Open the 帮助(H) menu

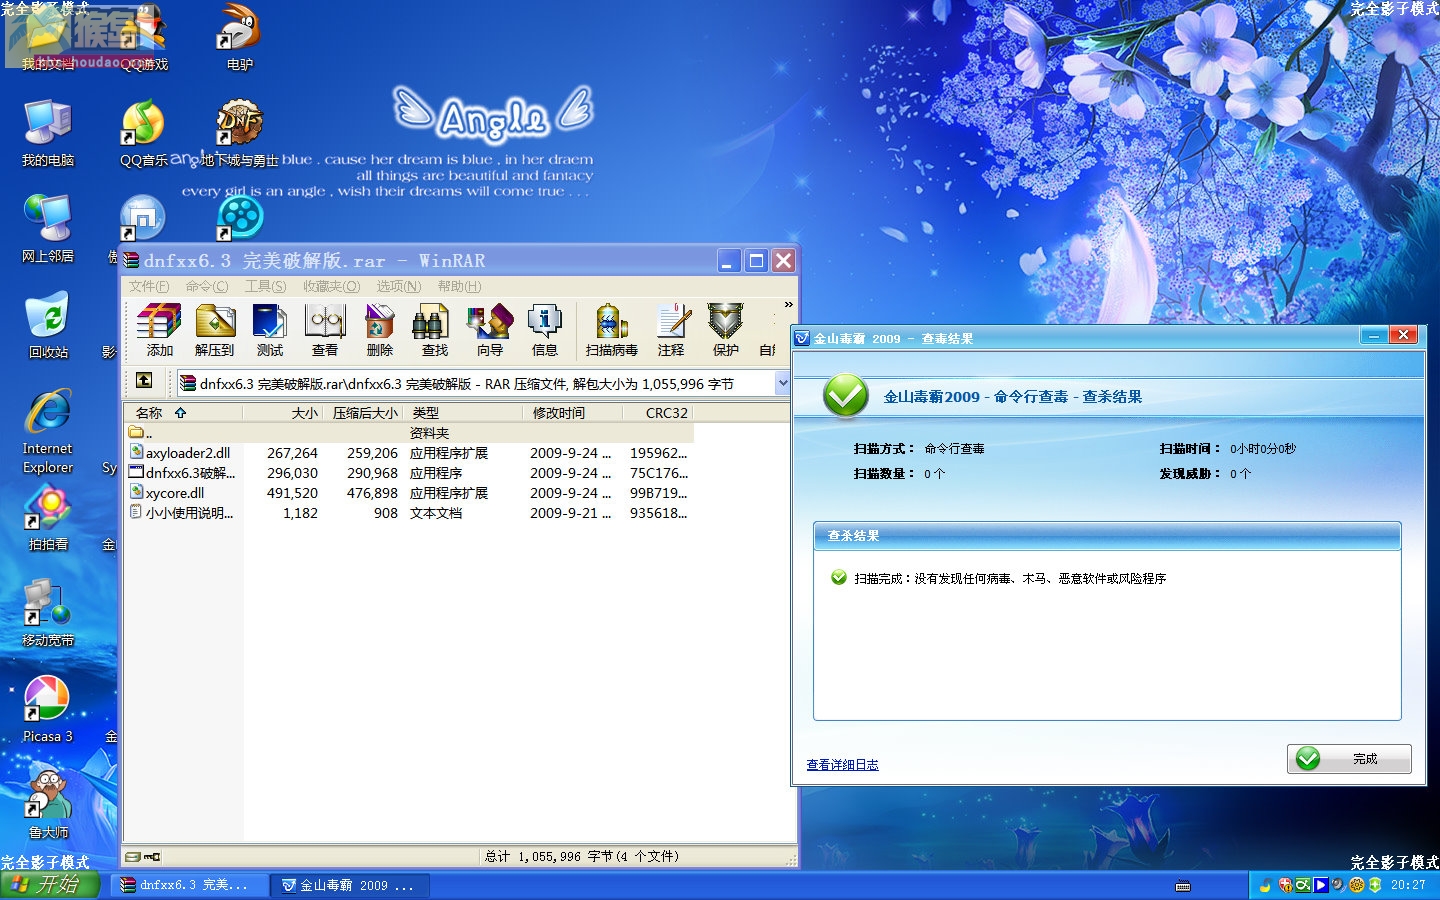(x=459, y=286)
